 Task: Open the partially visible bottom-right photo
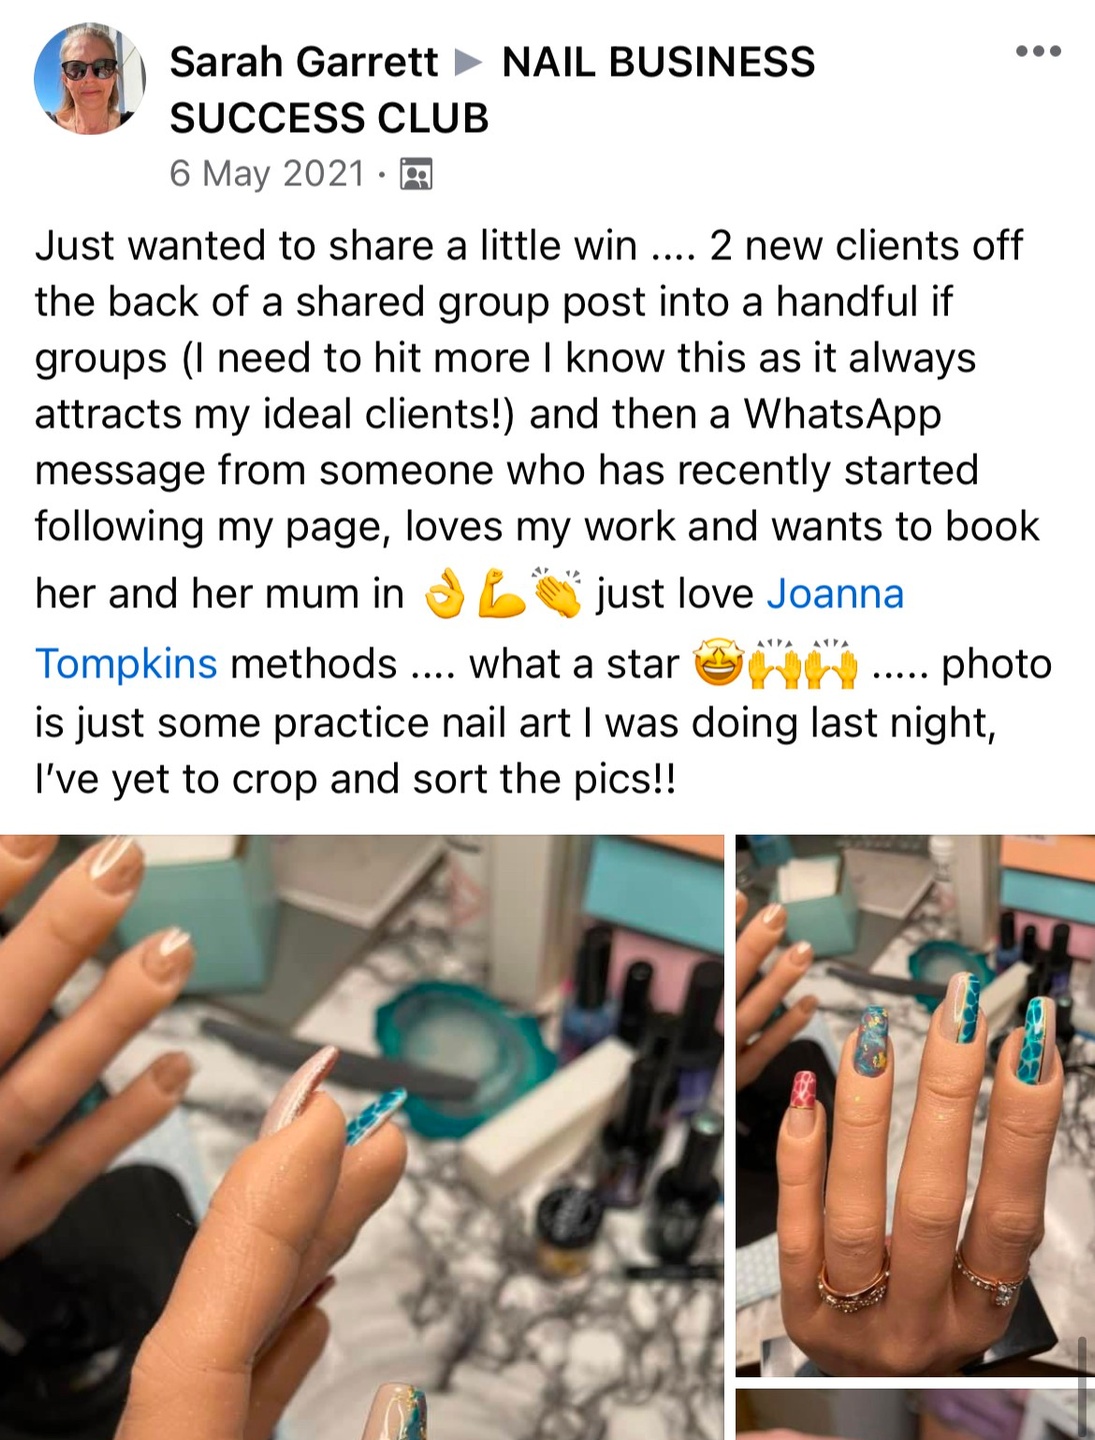point(915,1414)
